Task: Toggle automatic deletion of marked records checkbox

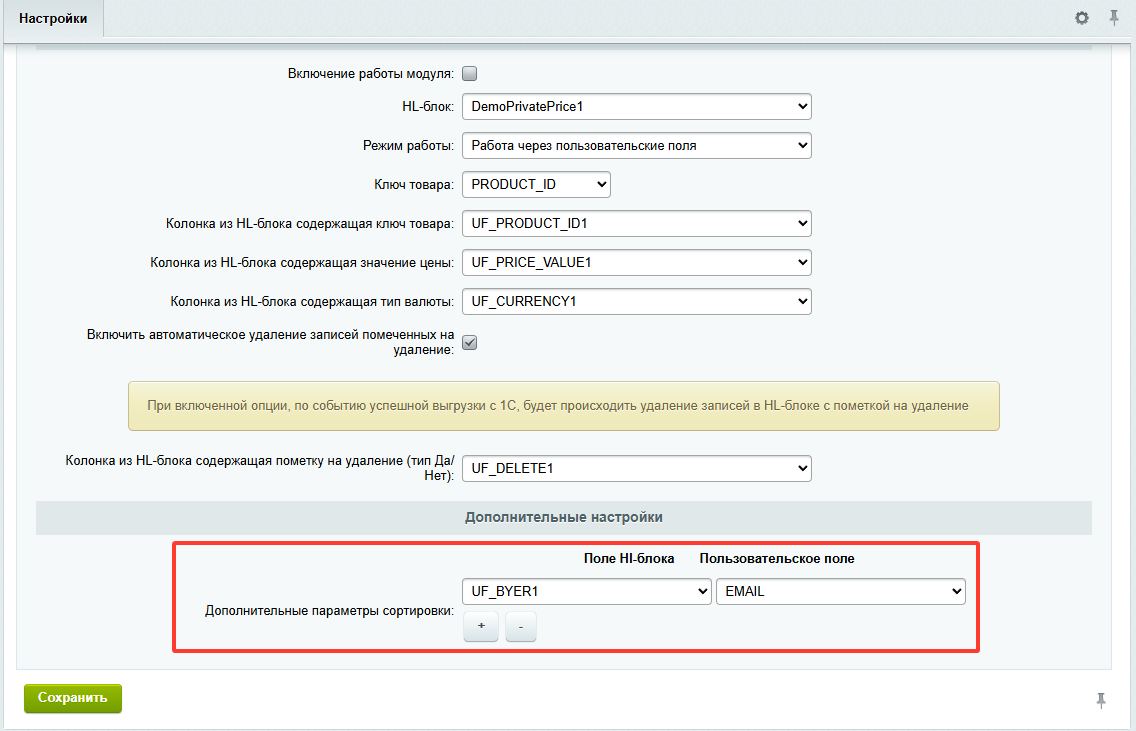Action: [469, 343]
